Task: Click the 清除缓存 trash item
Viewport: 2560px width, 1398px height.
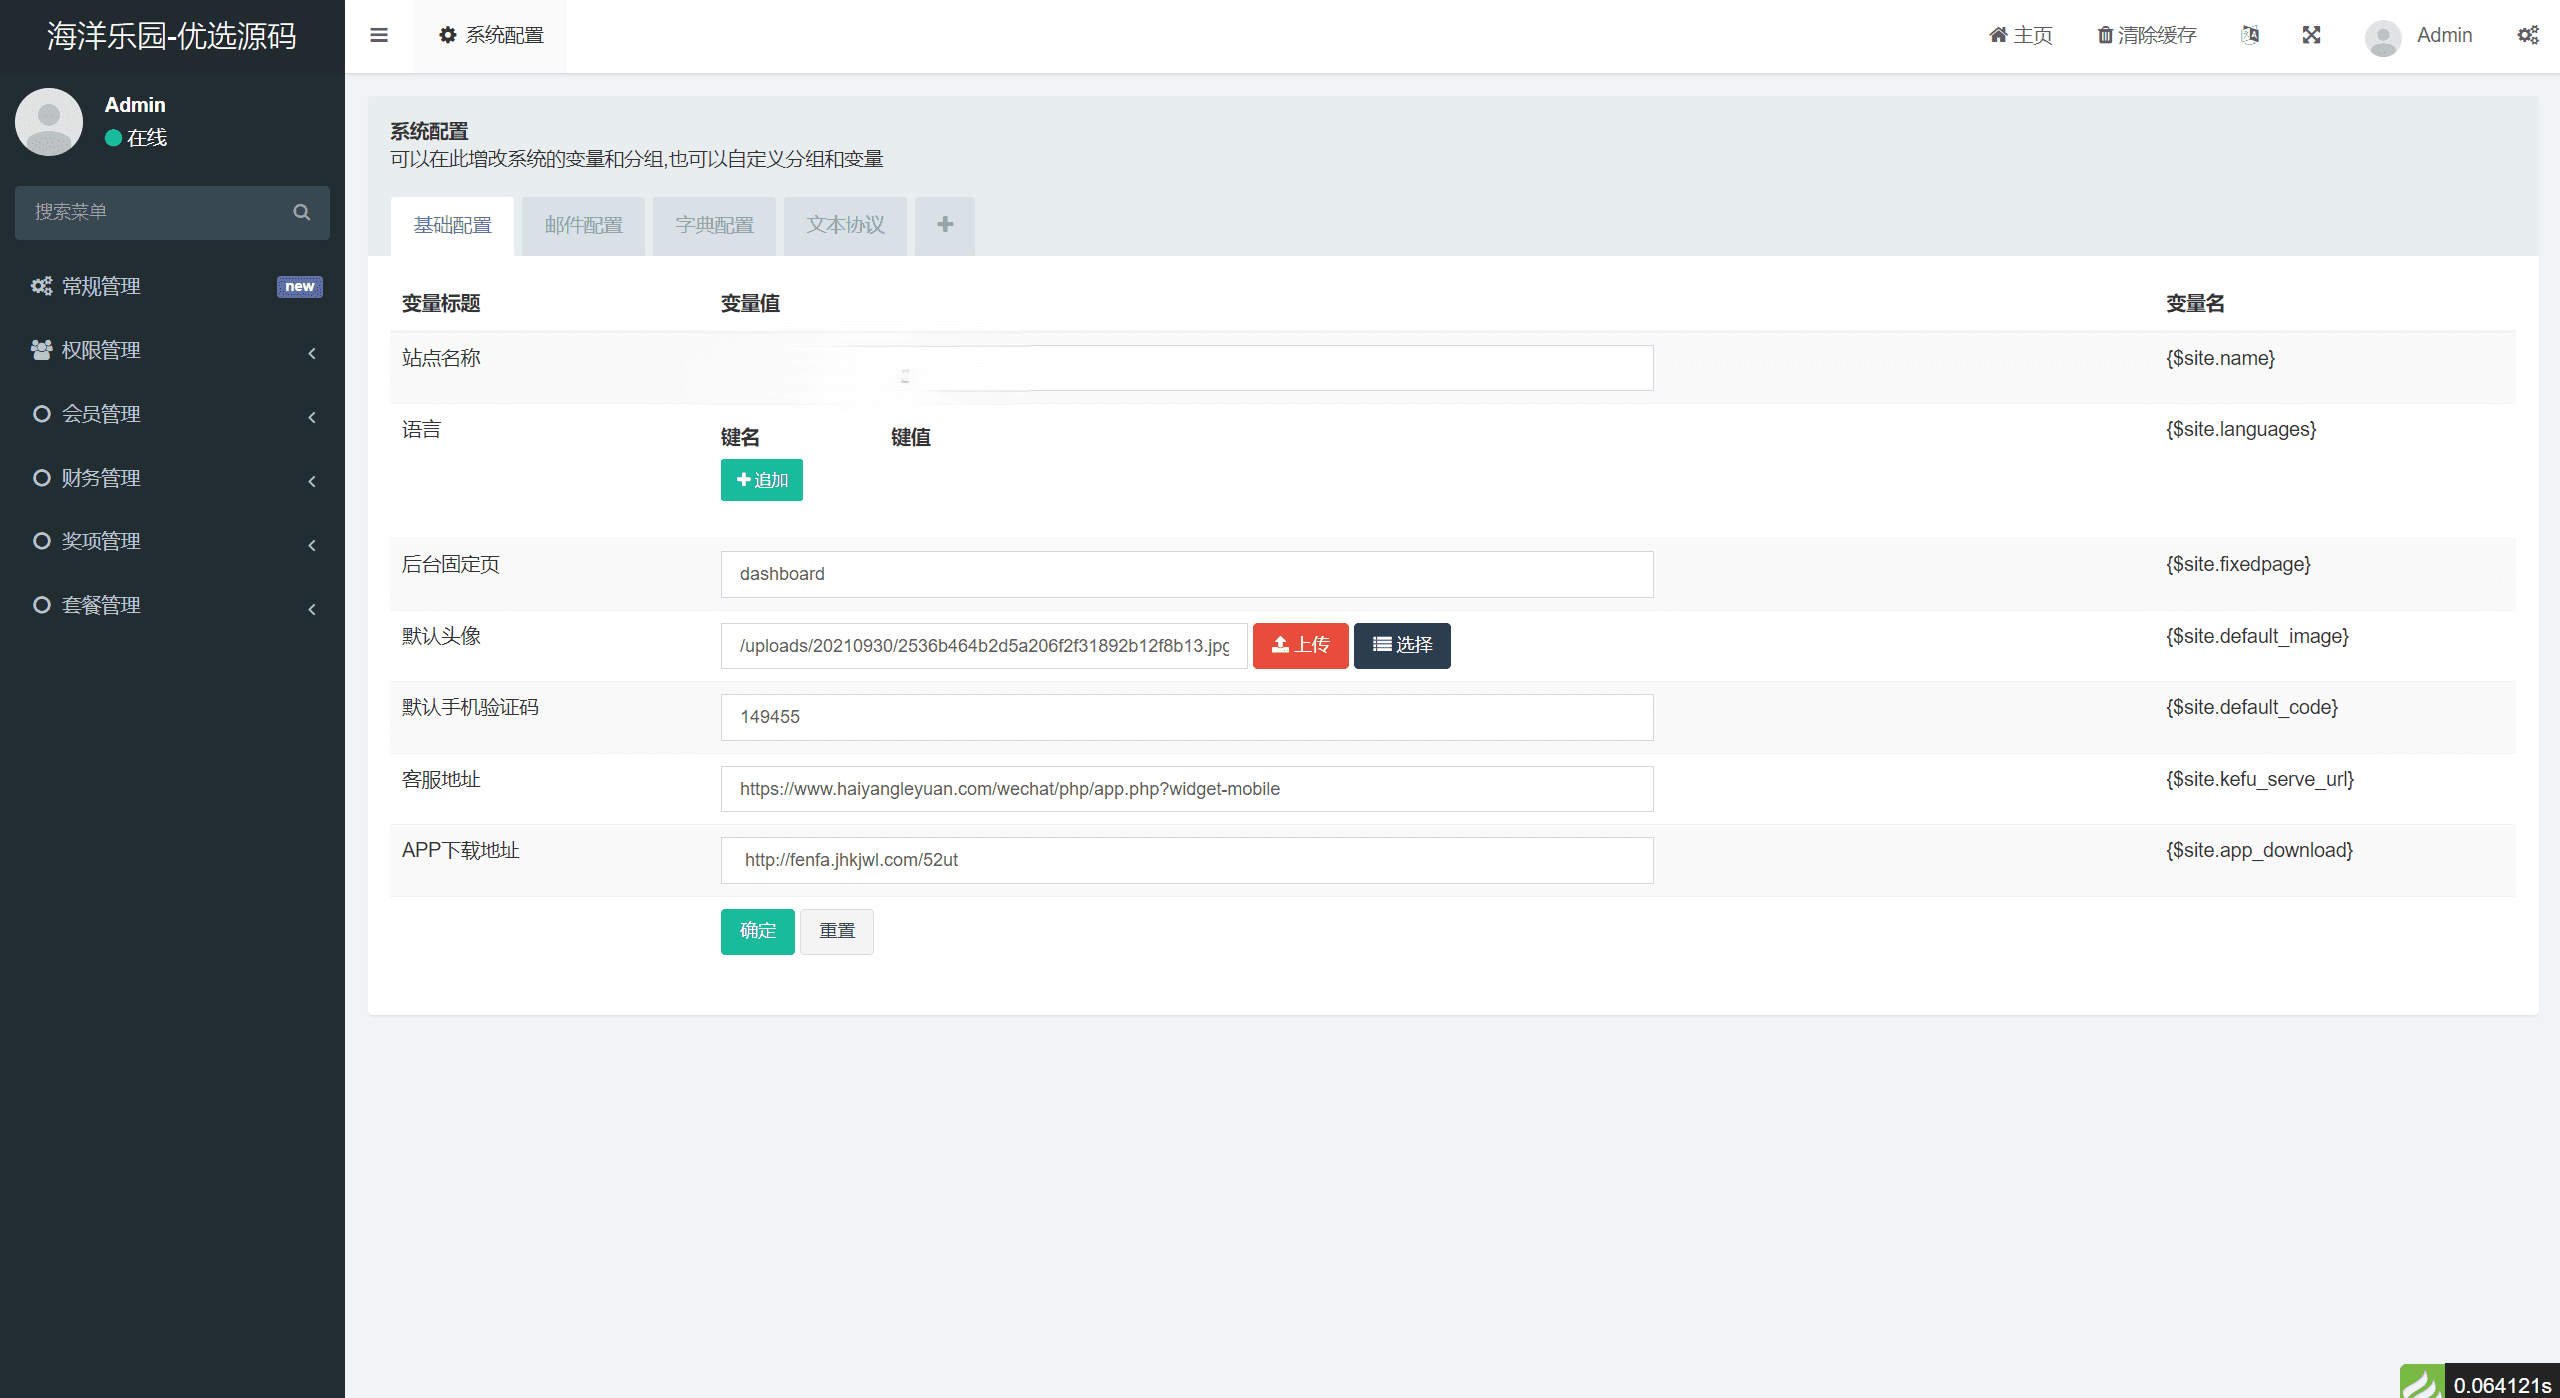Action: (2146, 35)
